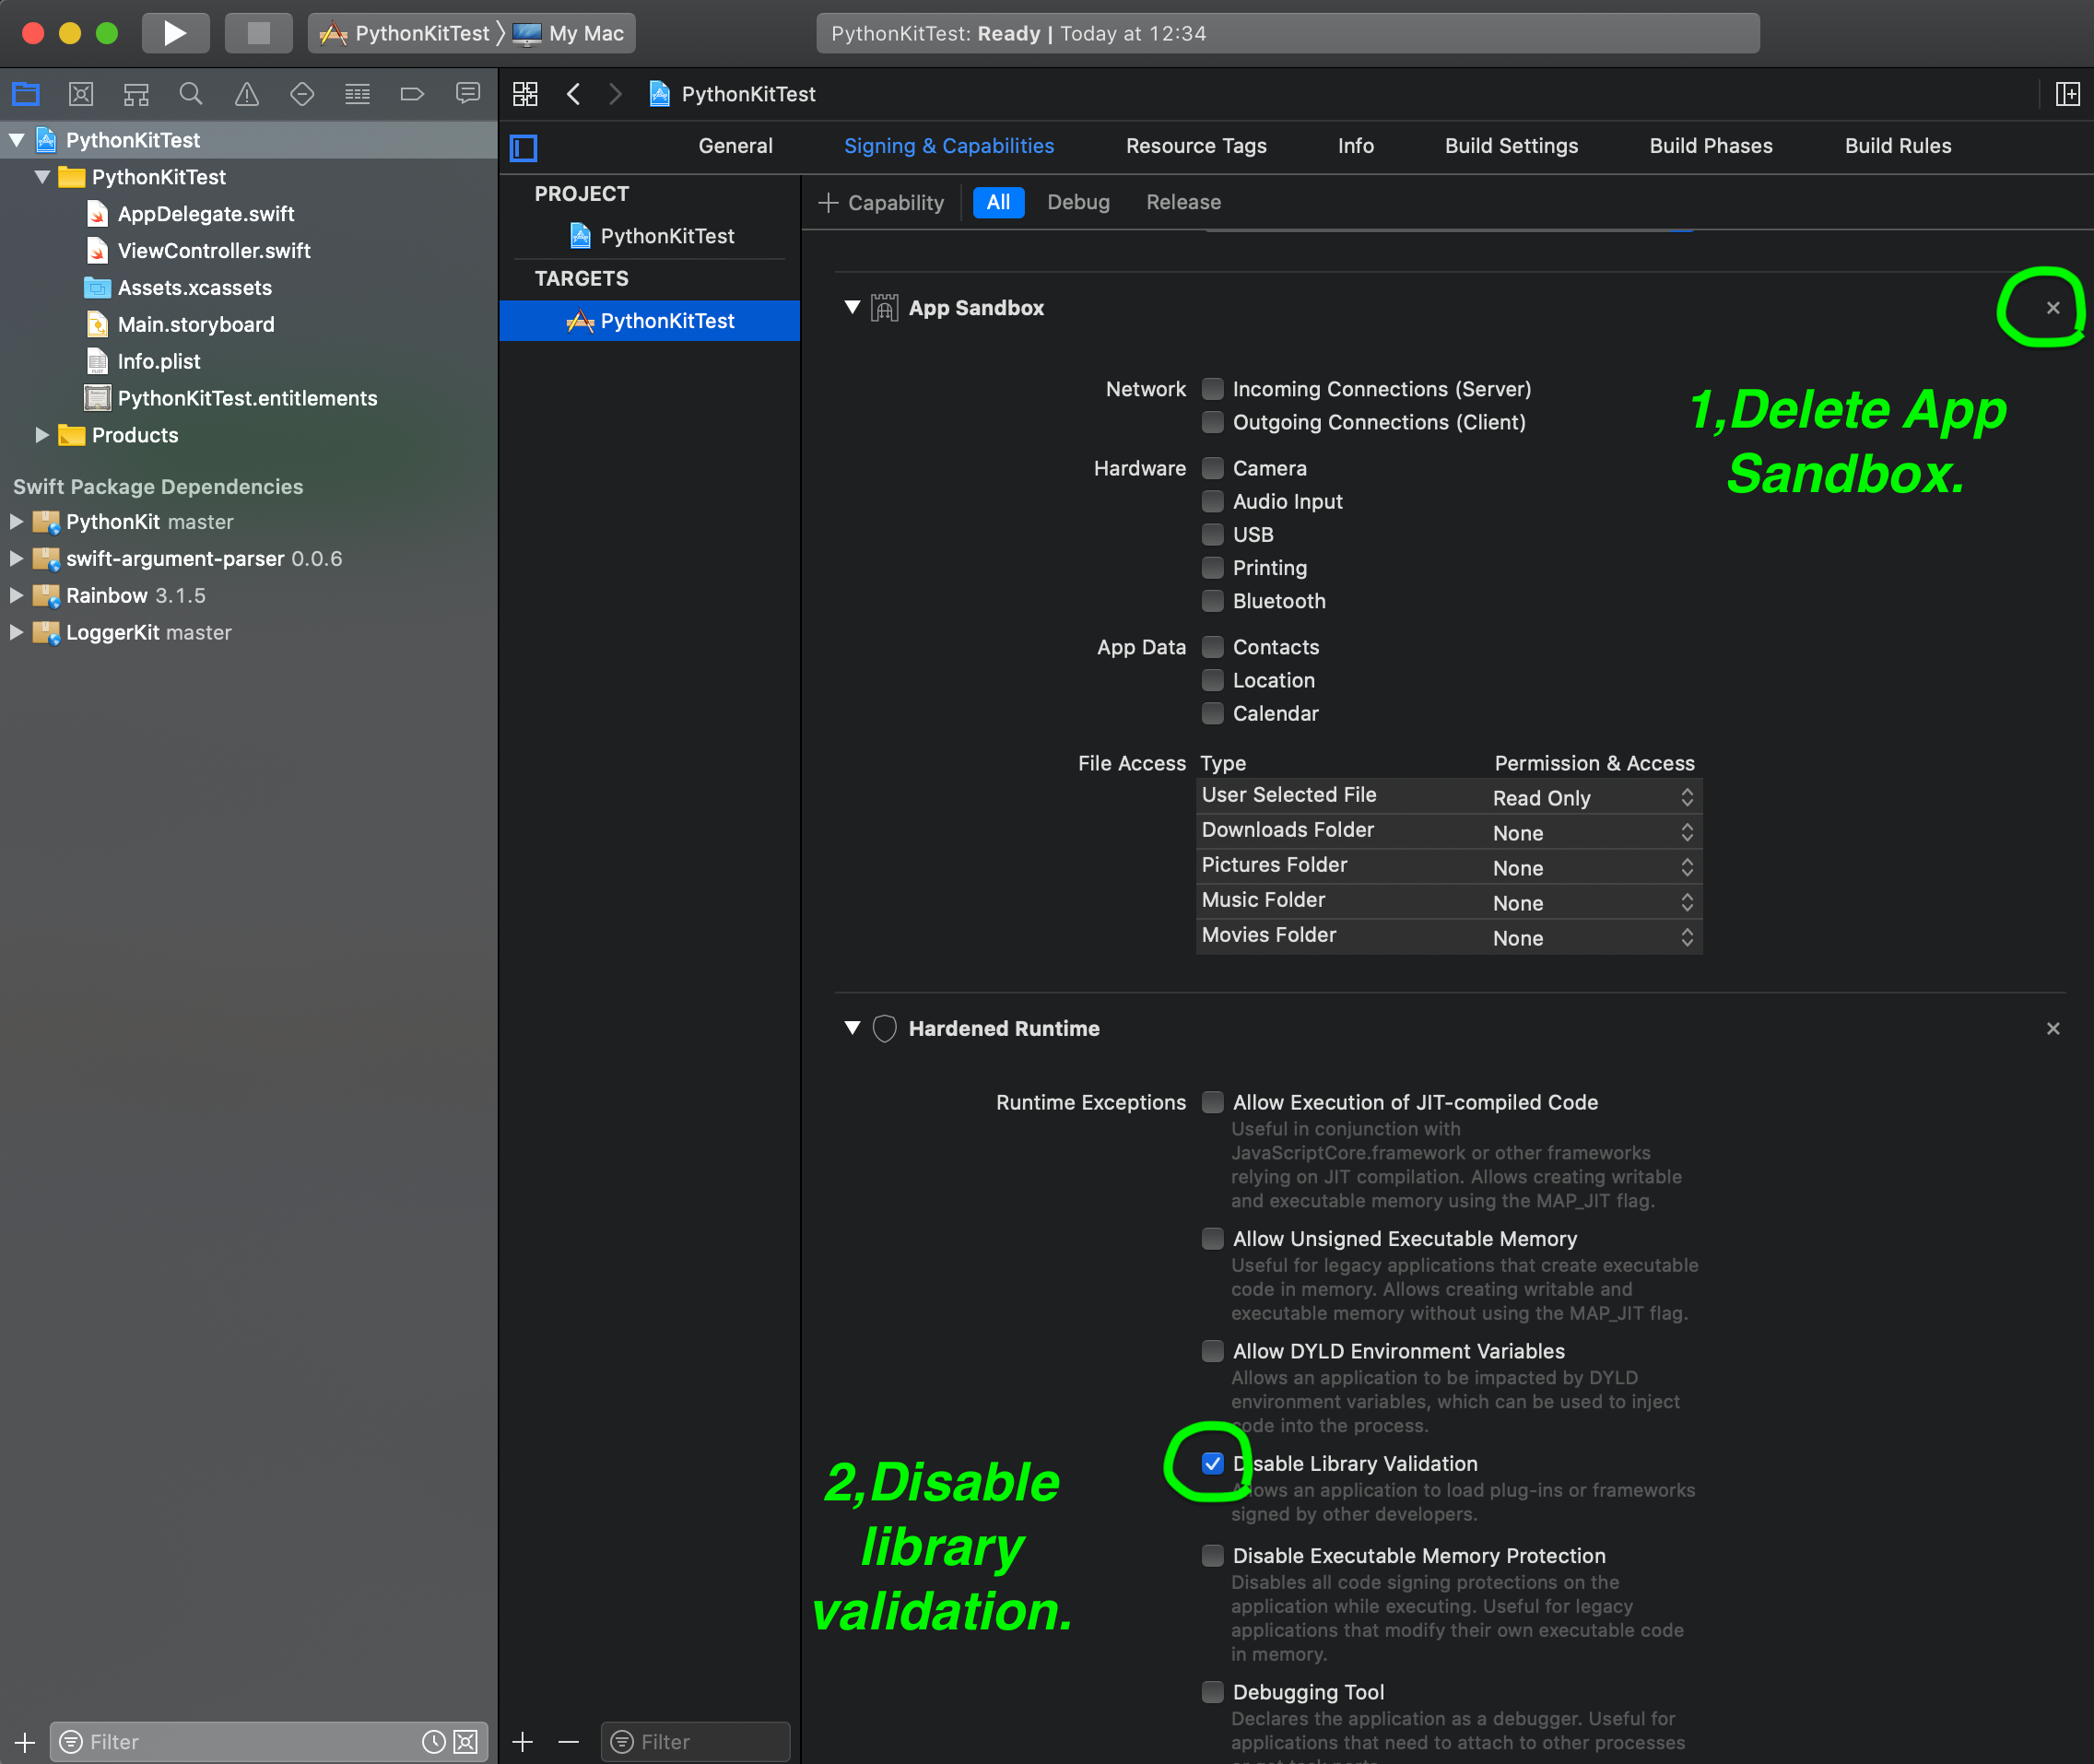Enable Contacts app data access
This screenshot has height=1764, width=2094.
click(x=1212, y=647)
